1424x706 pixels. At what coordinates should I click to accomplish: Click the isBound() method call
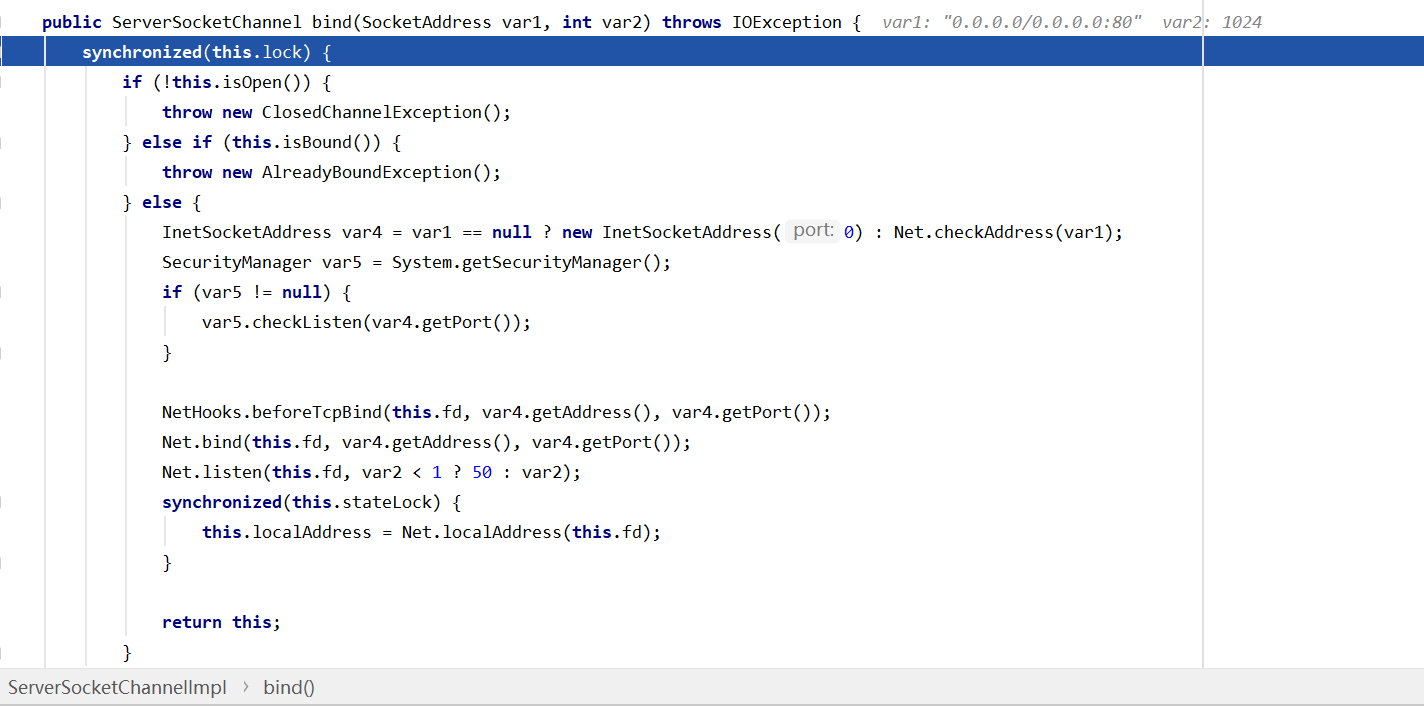(327, 142)
